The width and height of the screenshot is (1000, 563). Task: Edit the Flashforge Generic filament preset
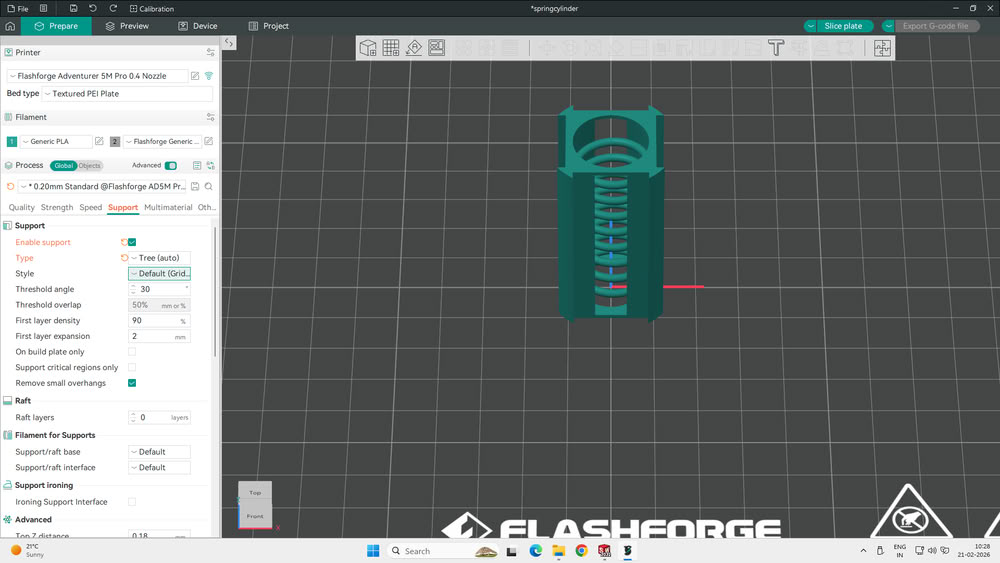(x=209, y=141)
